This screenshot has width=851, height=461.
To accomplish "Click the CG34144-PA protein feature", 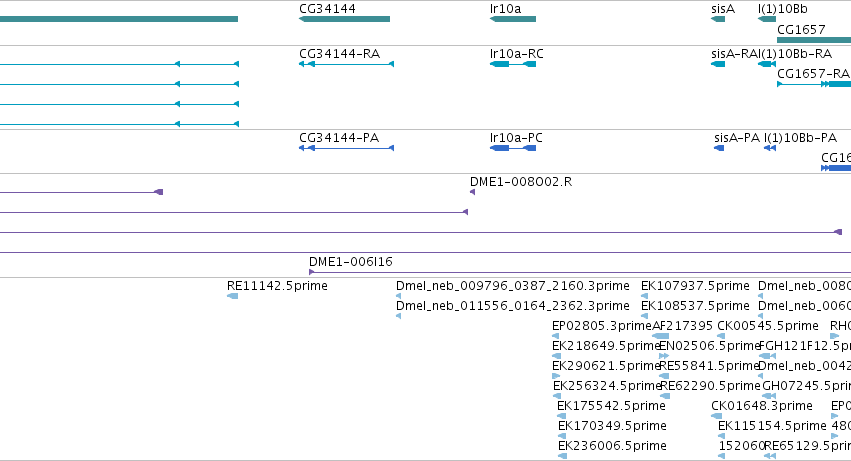I will tap(346, 148).
